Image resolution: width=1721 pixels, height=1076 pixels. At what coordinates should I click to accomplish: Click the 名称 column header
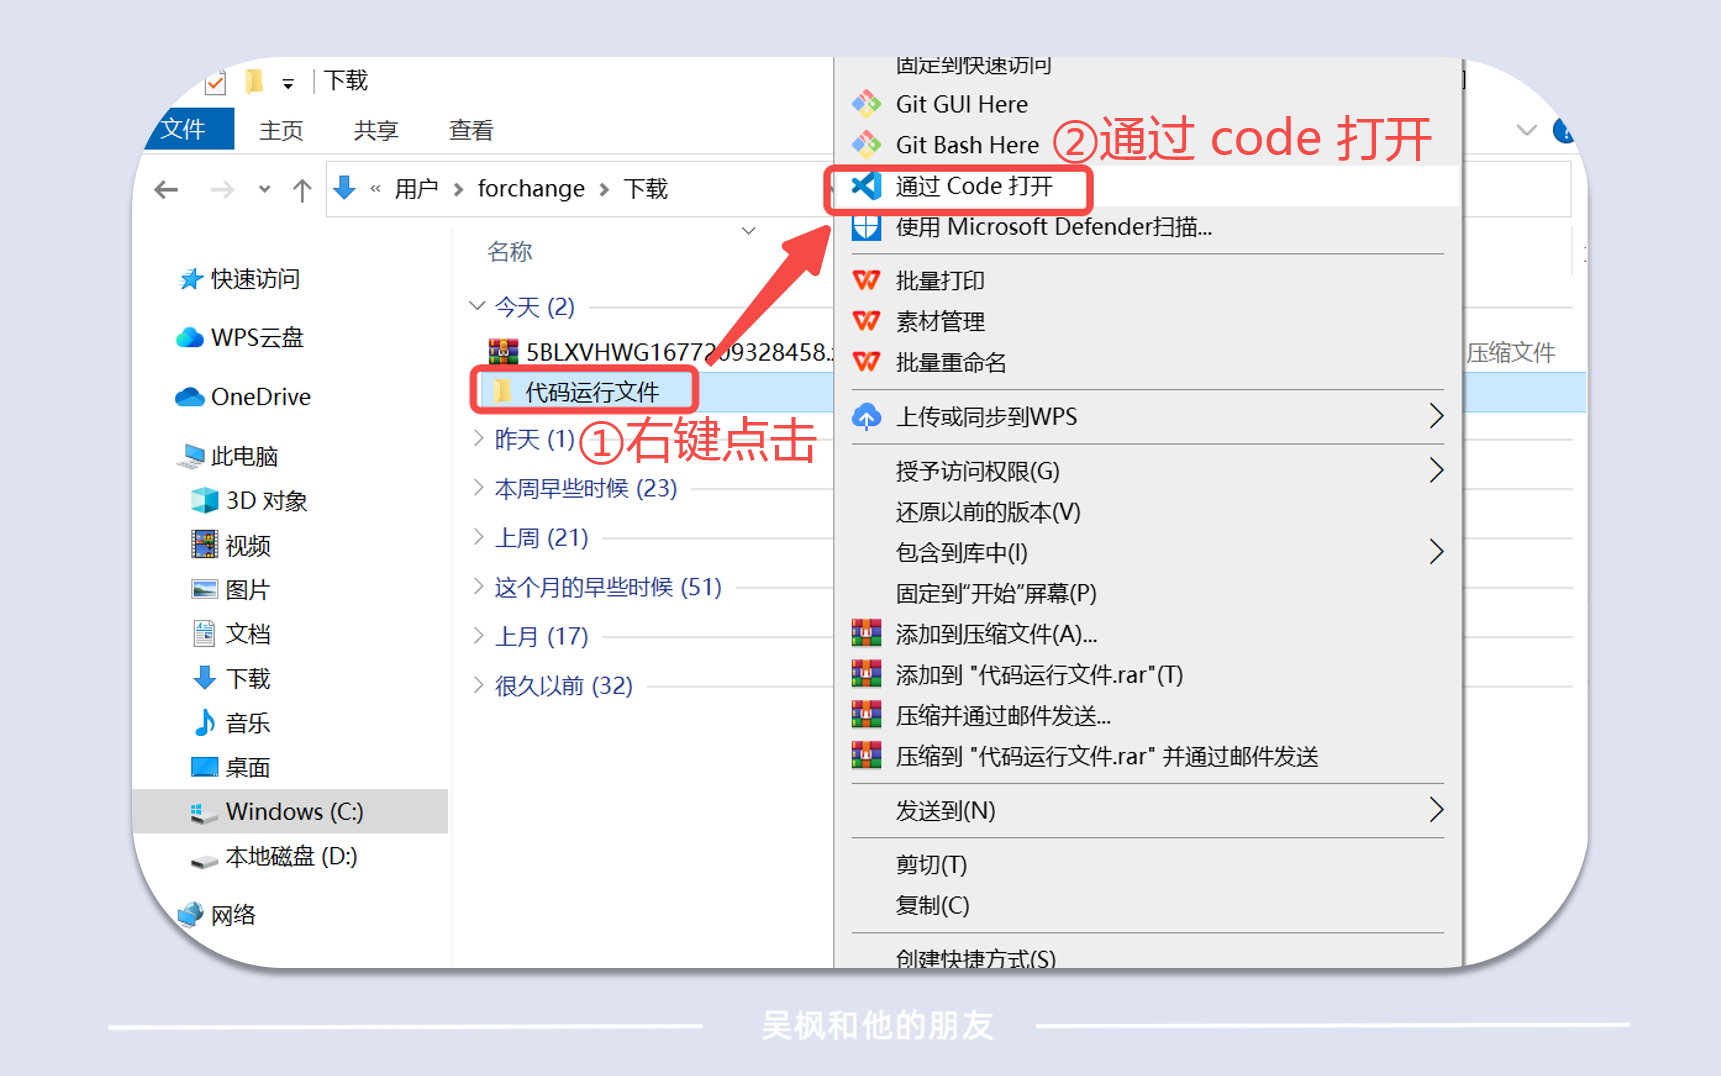(x=510, y=252)
